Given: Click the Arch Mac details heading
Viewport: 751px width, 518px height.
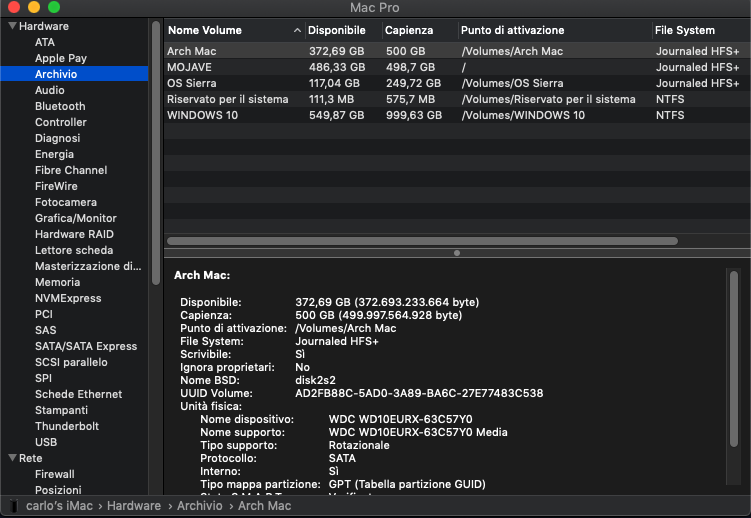Looking at the screenshot, I should click(202, 275).
